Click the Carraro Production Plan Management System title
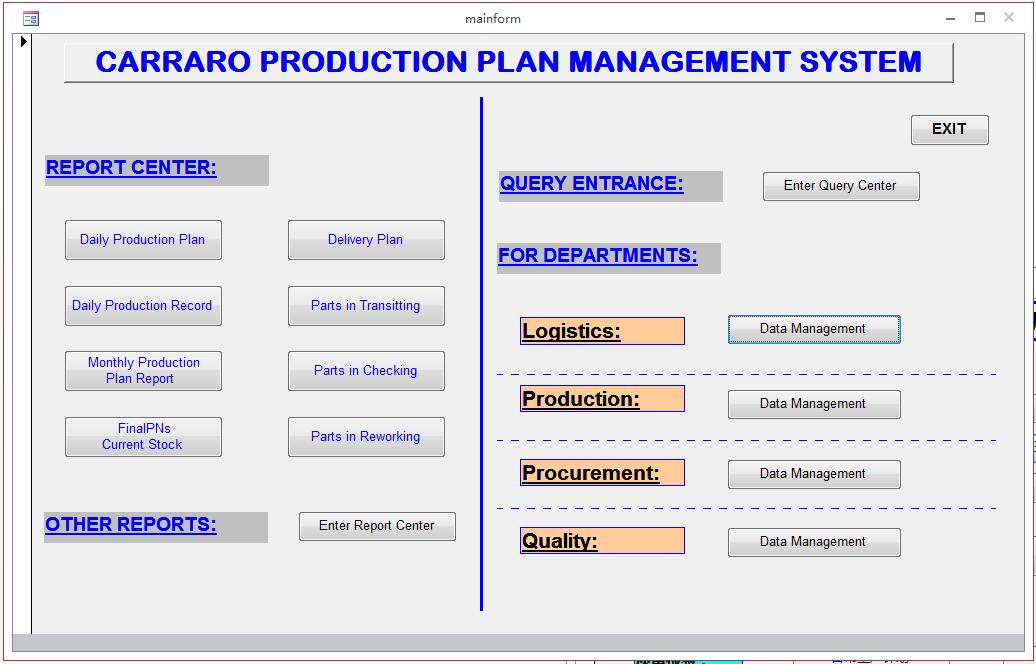The height and width of the screenshot is (664, 1036). click(509, 62)
